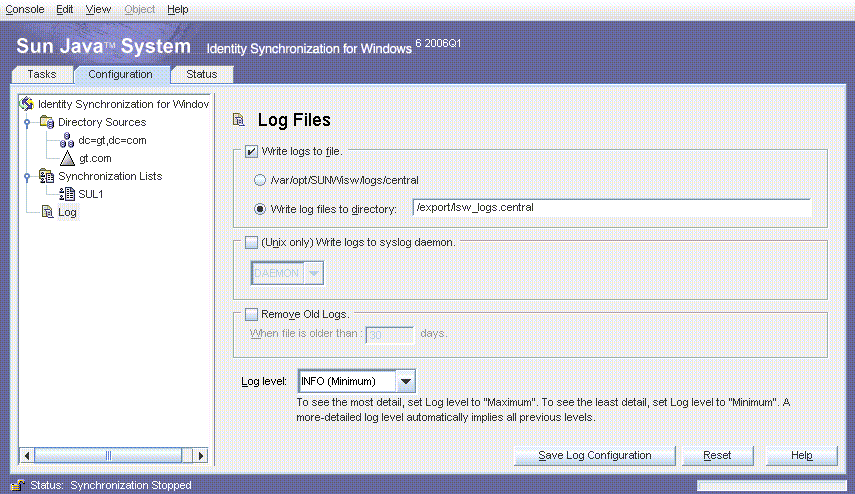Select Write log files to directory radio
This screenshot has height=494, width=855.
click(260, 209)
